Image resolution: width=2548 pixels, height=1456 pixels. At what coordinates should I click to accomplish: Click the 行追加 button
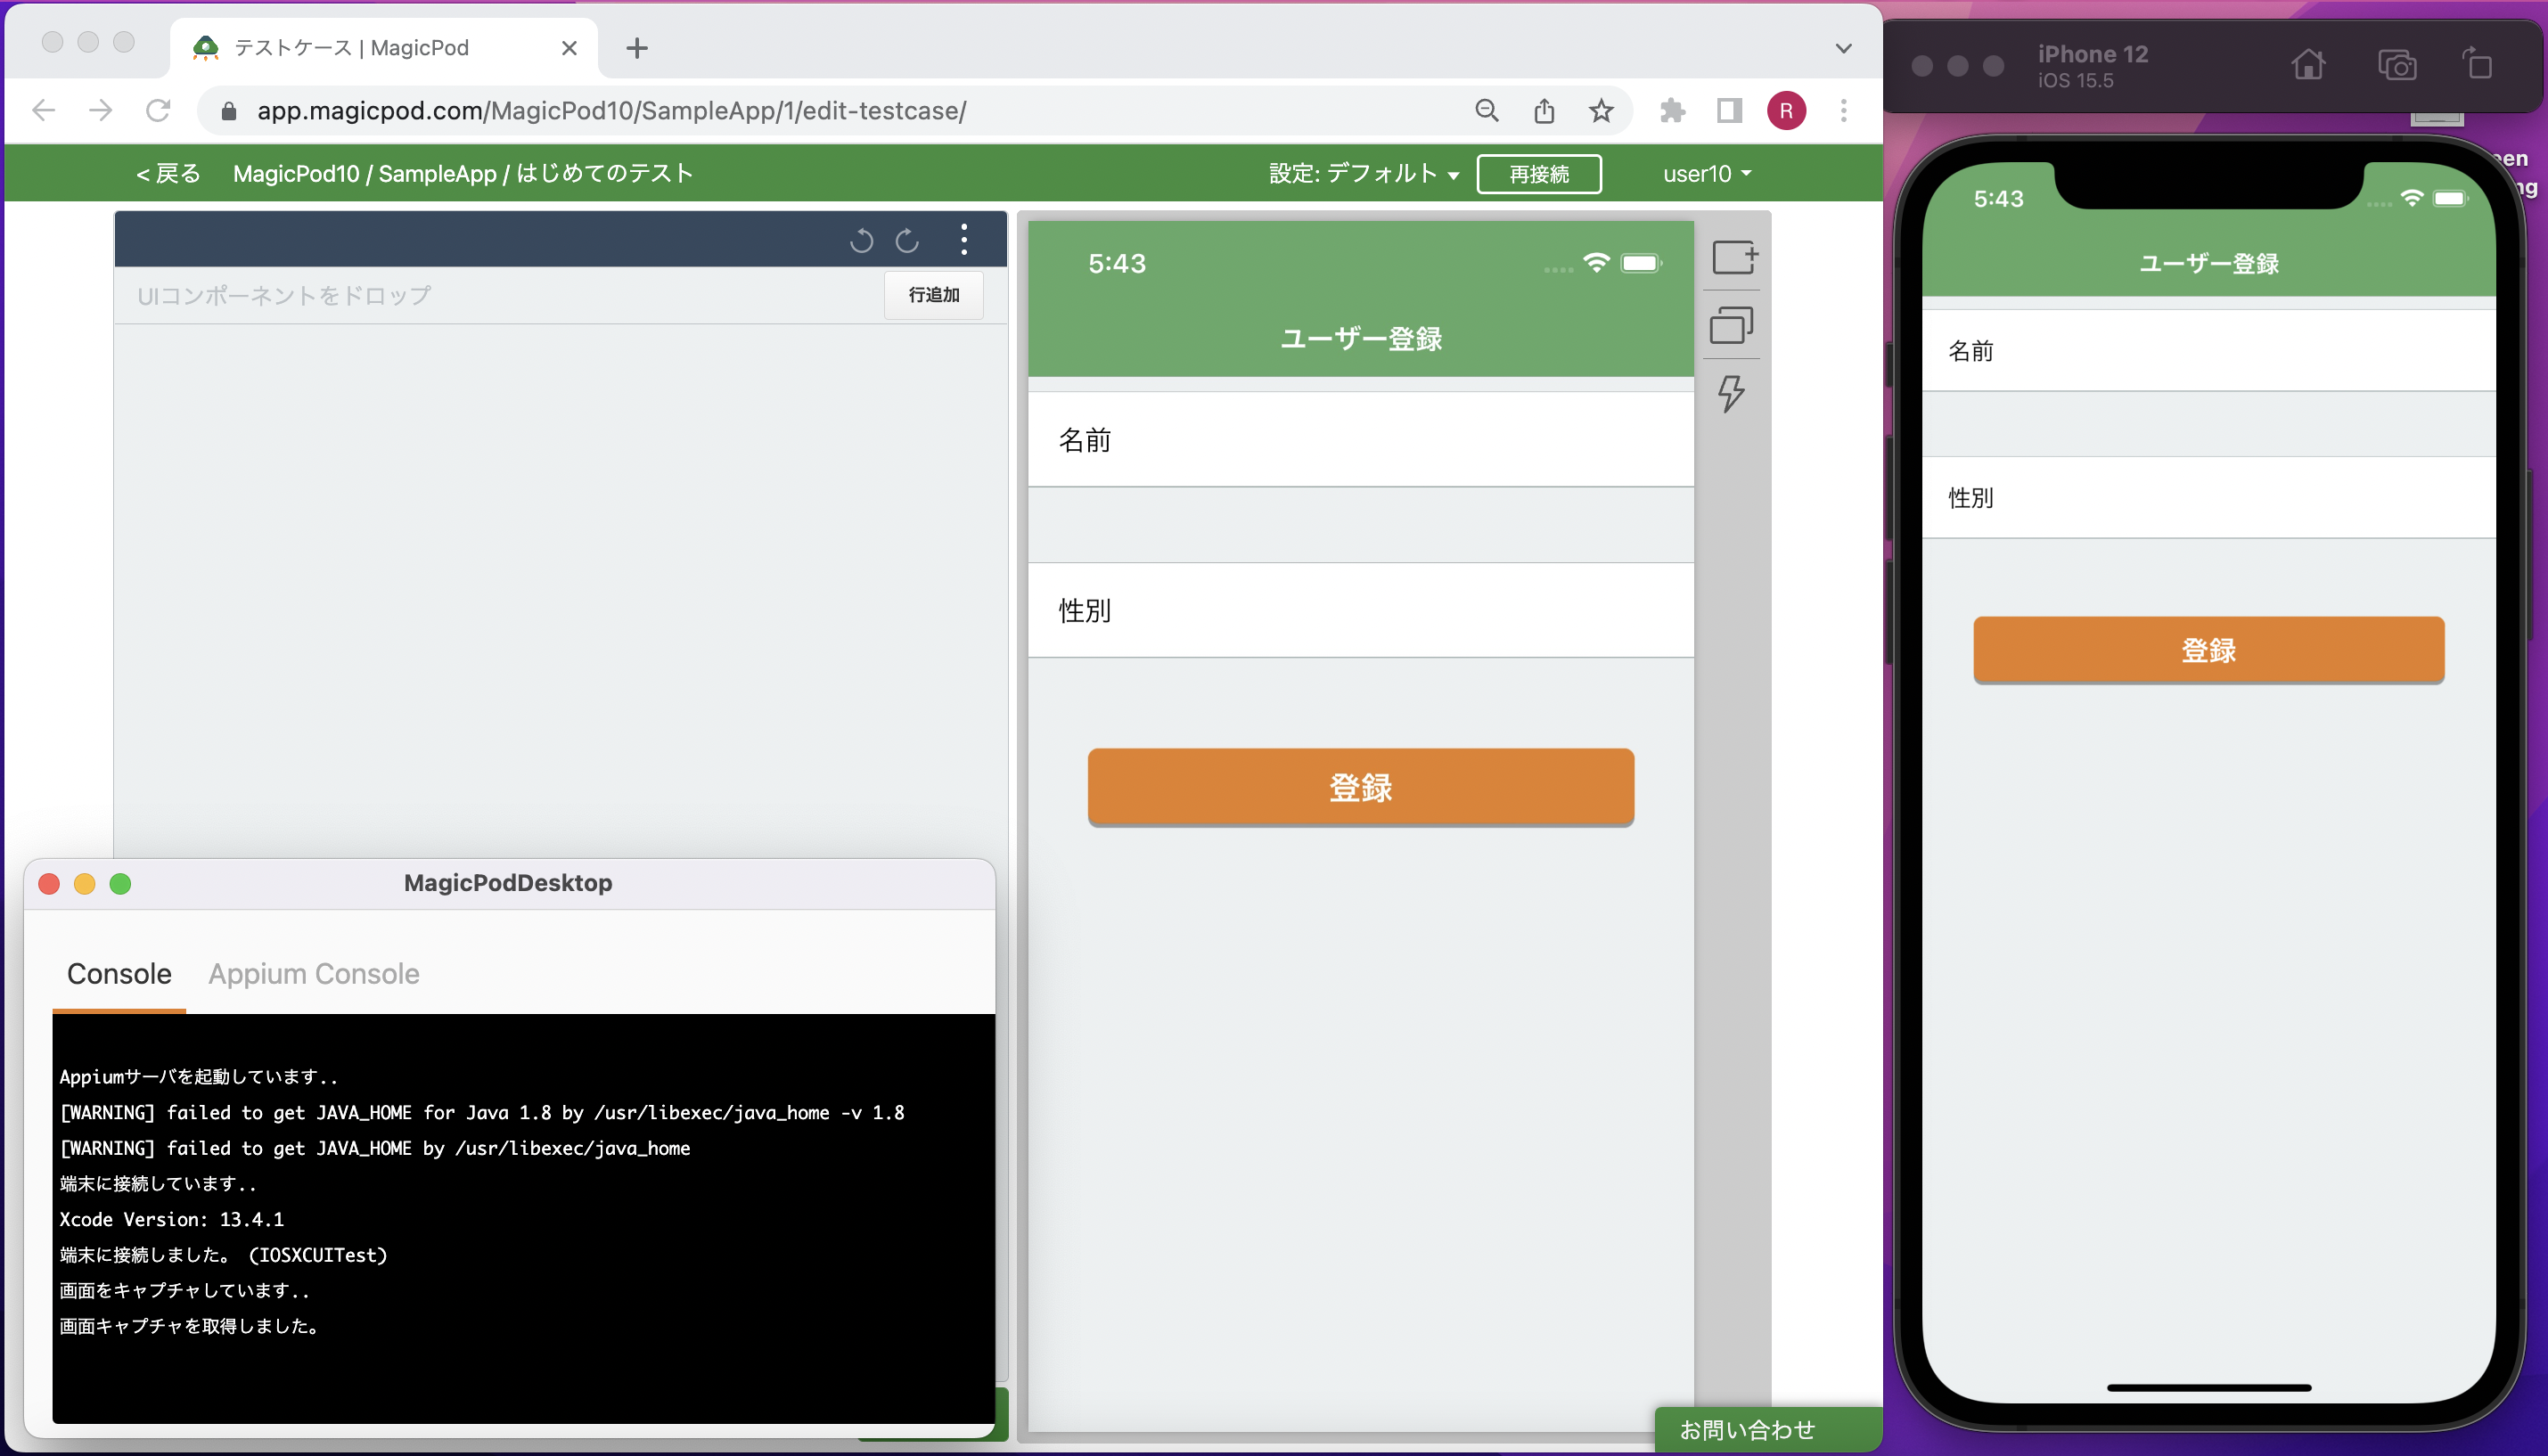click(x=933, y=295)
